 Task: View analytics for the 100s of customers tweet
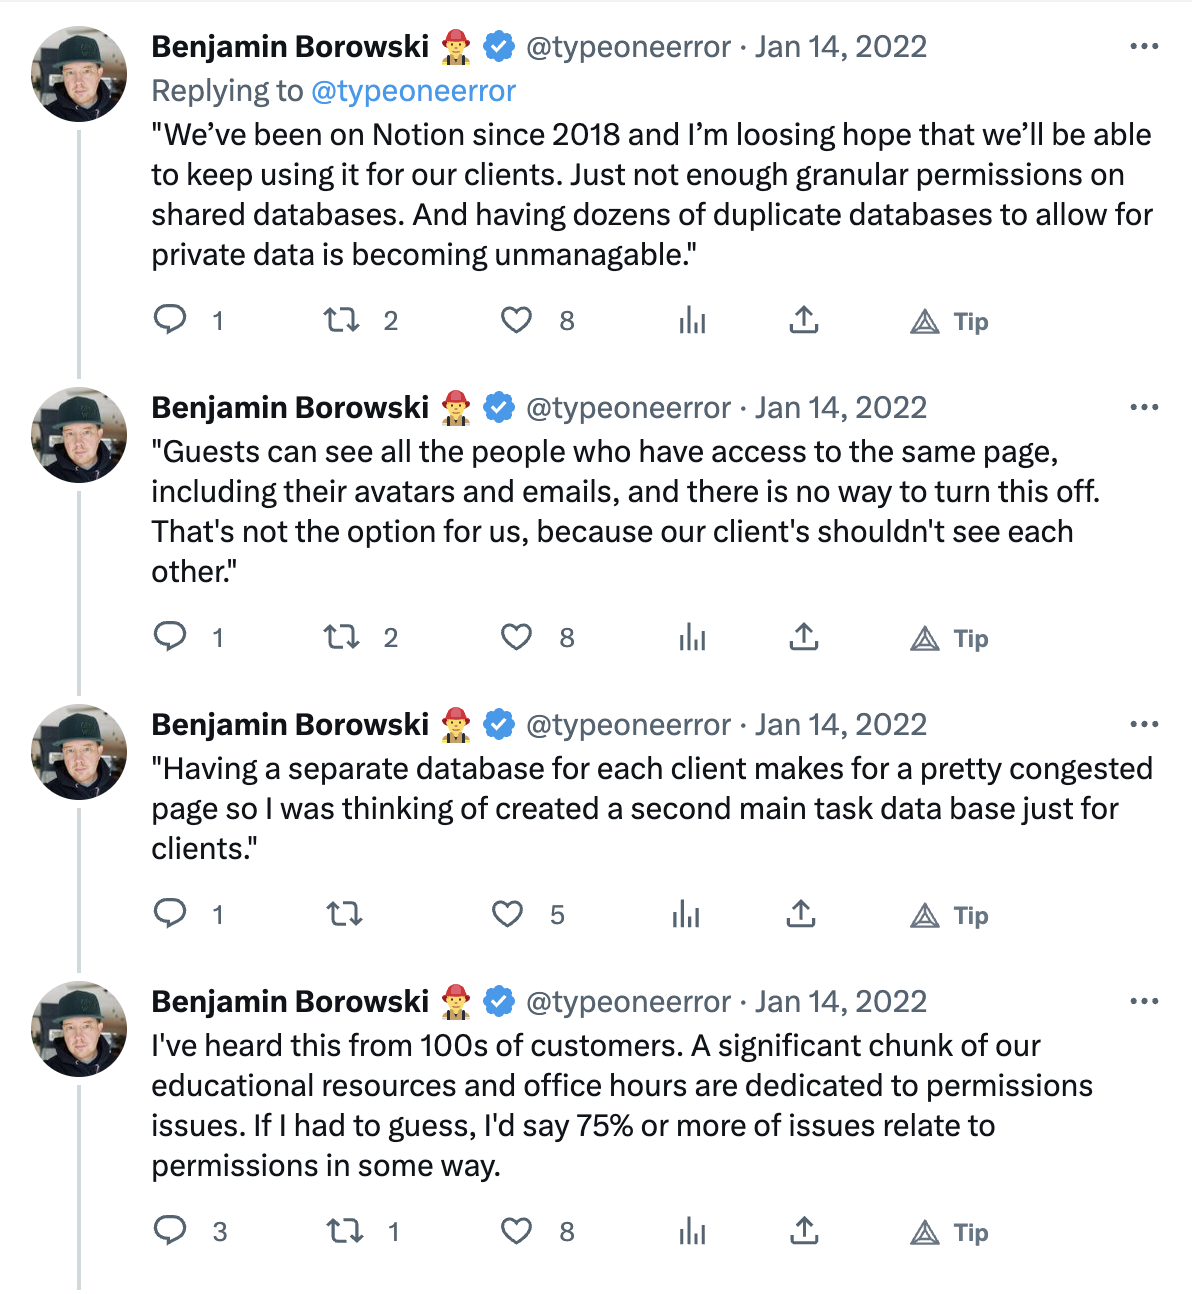[692, 1231]
